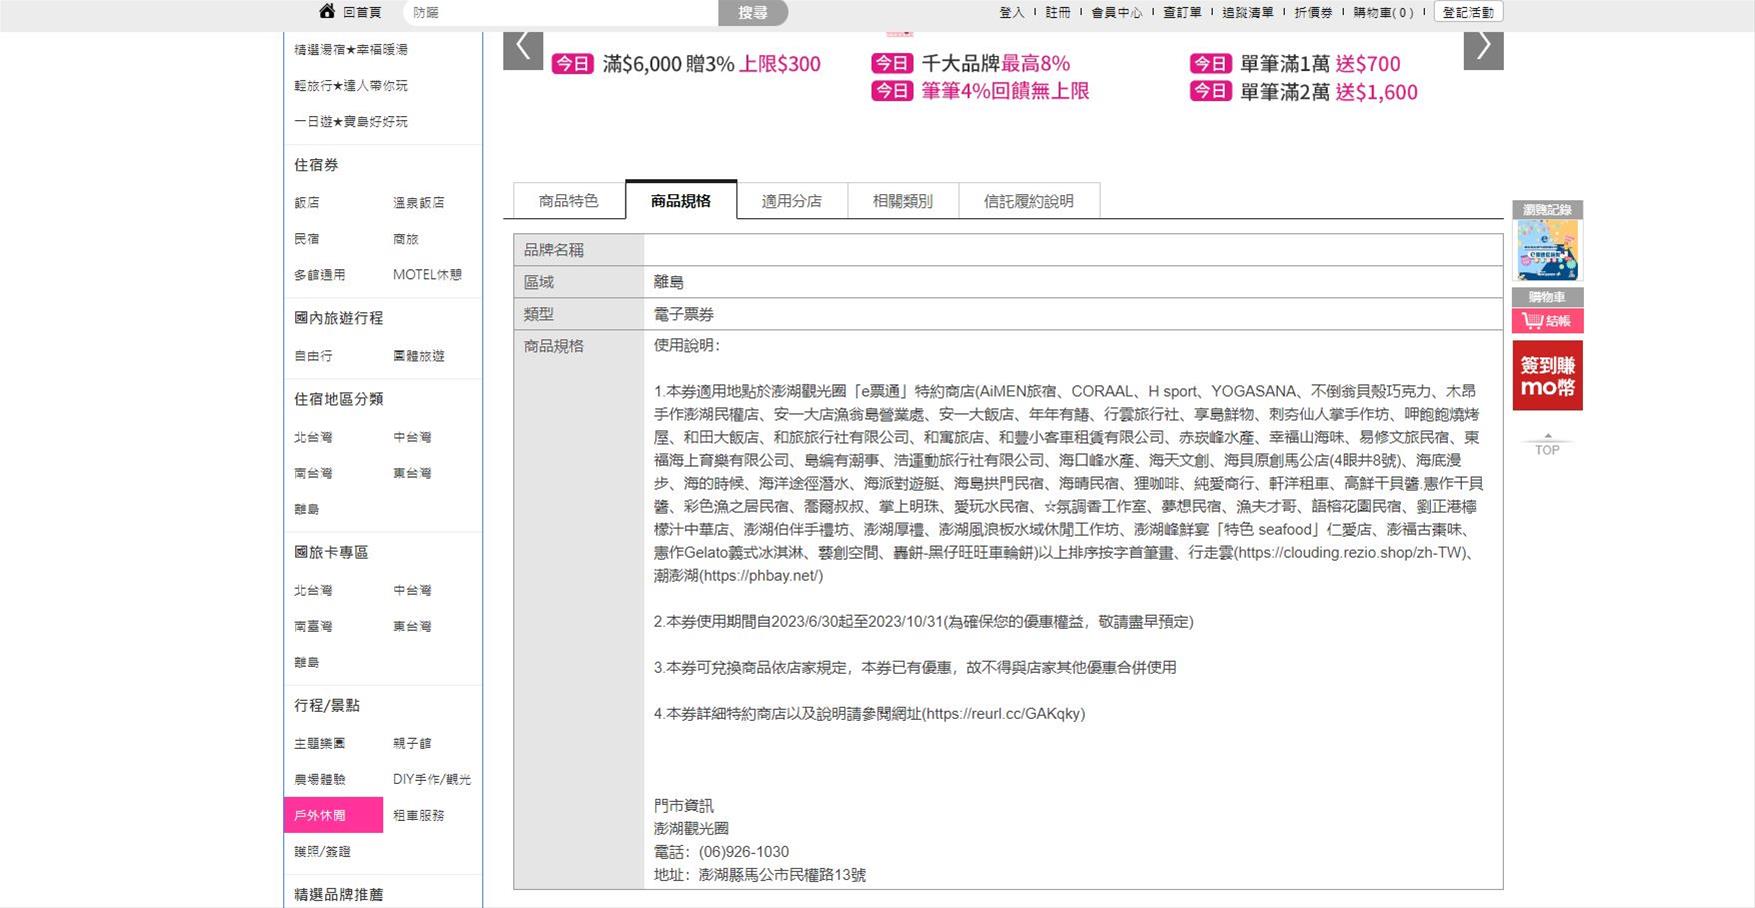The image size is (1755, 908).
Task: Open 自由行 under 國內旅遊行程
Action: coord(313,355)
